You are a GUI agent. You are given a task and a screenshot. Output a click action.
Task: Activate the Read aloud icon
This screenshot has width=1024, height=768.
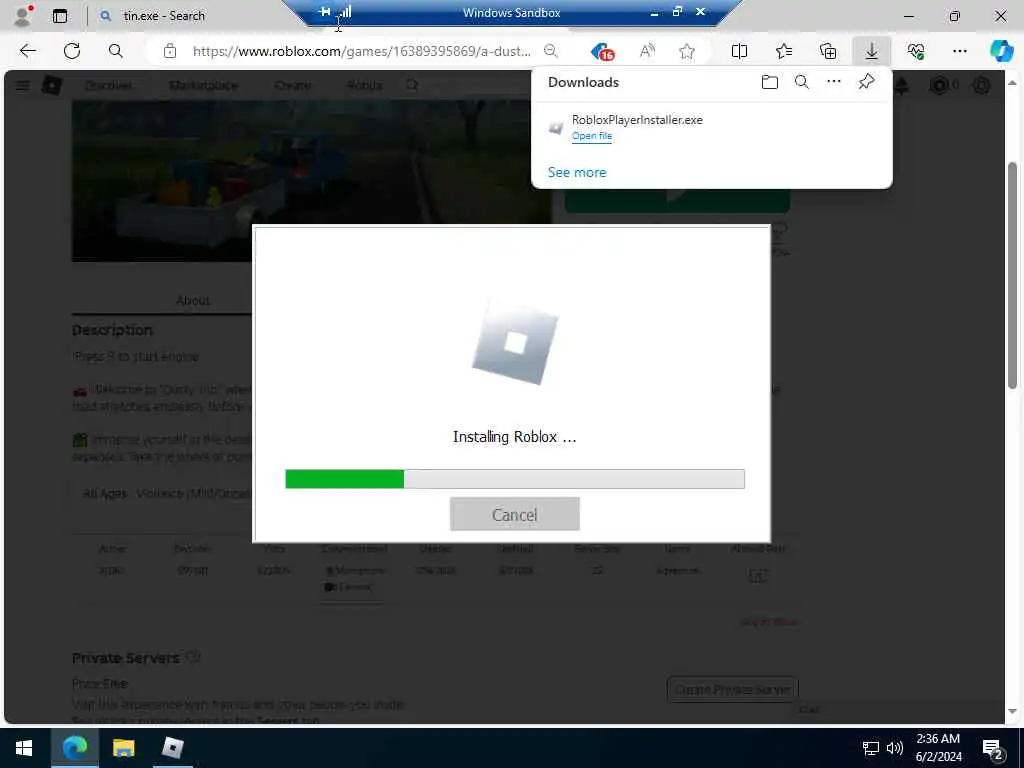pos(647,51)
